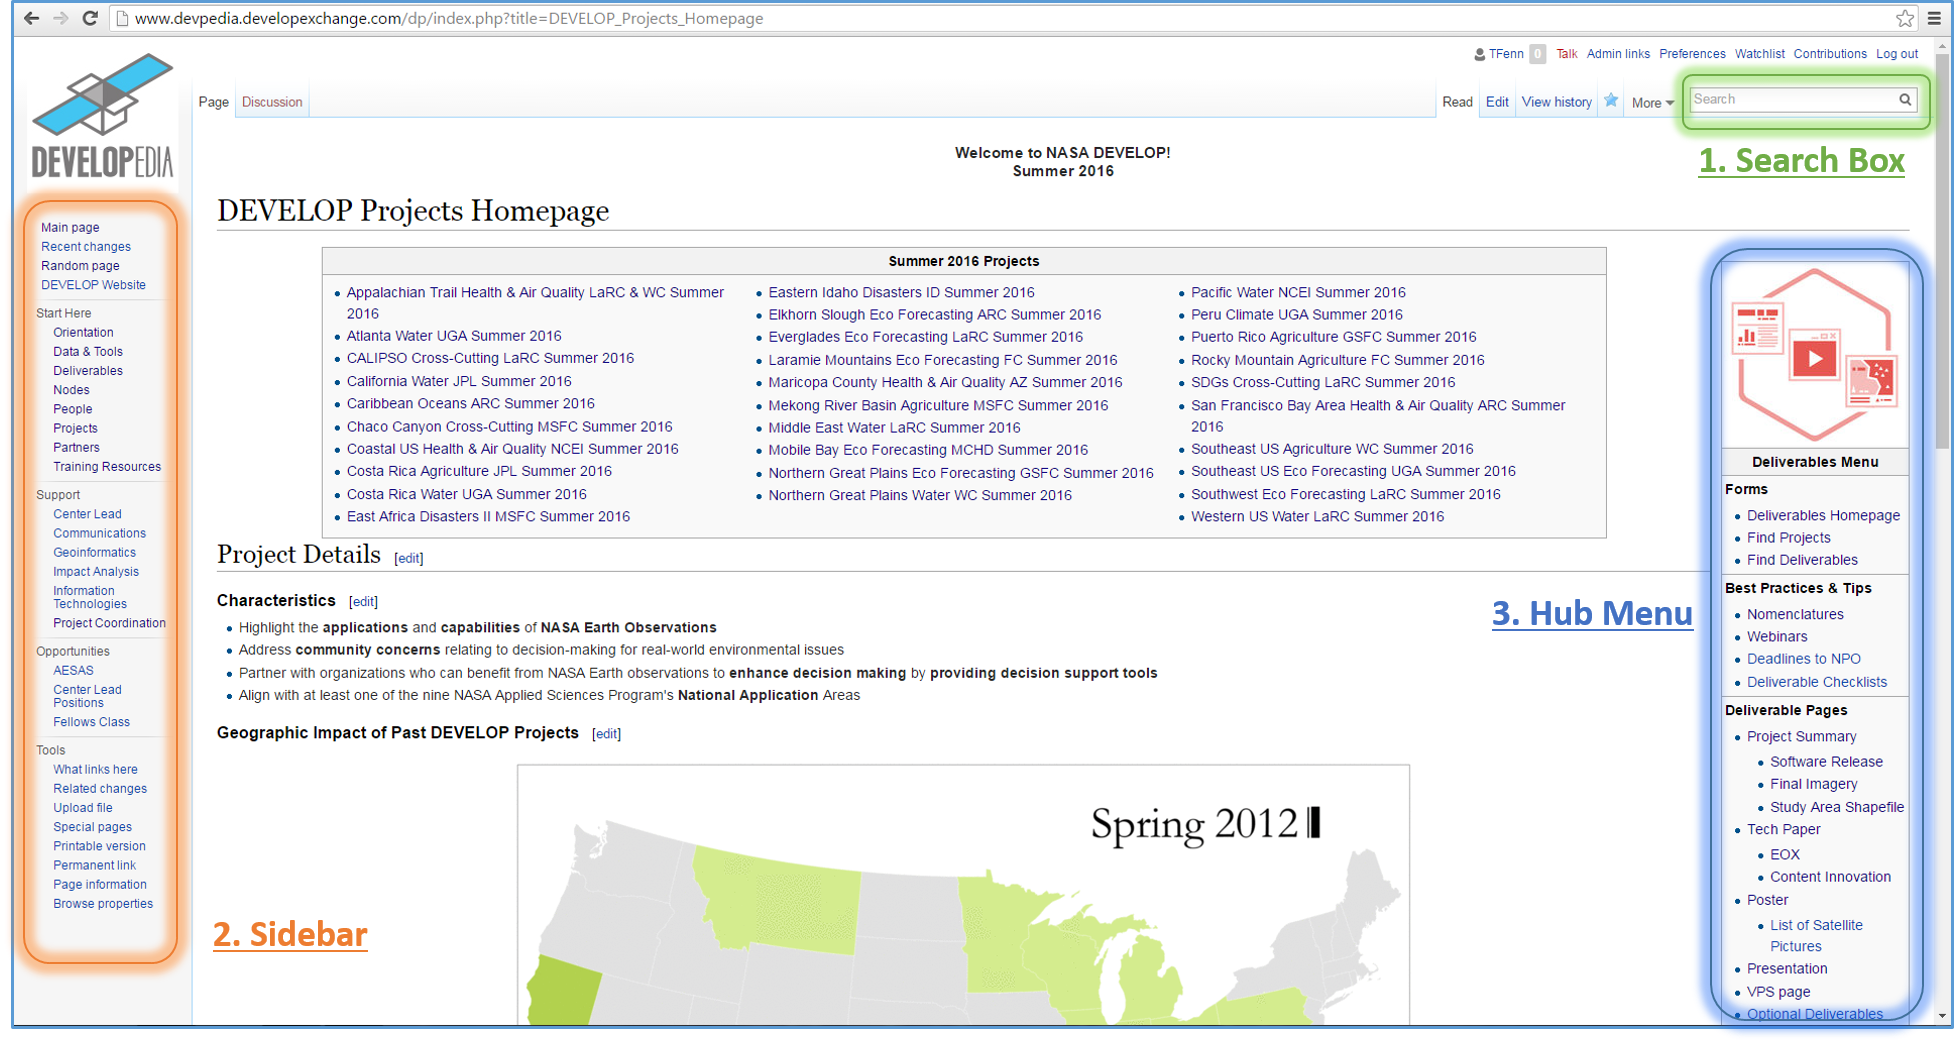
Task: Open Content Innovation link
Action: (1830, 877)
